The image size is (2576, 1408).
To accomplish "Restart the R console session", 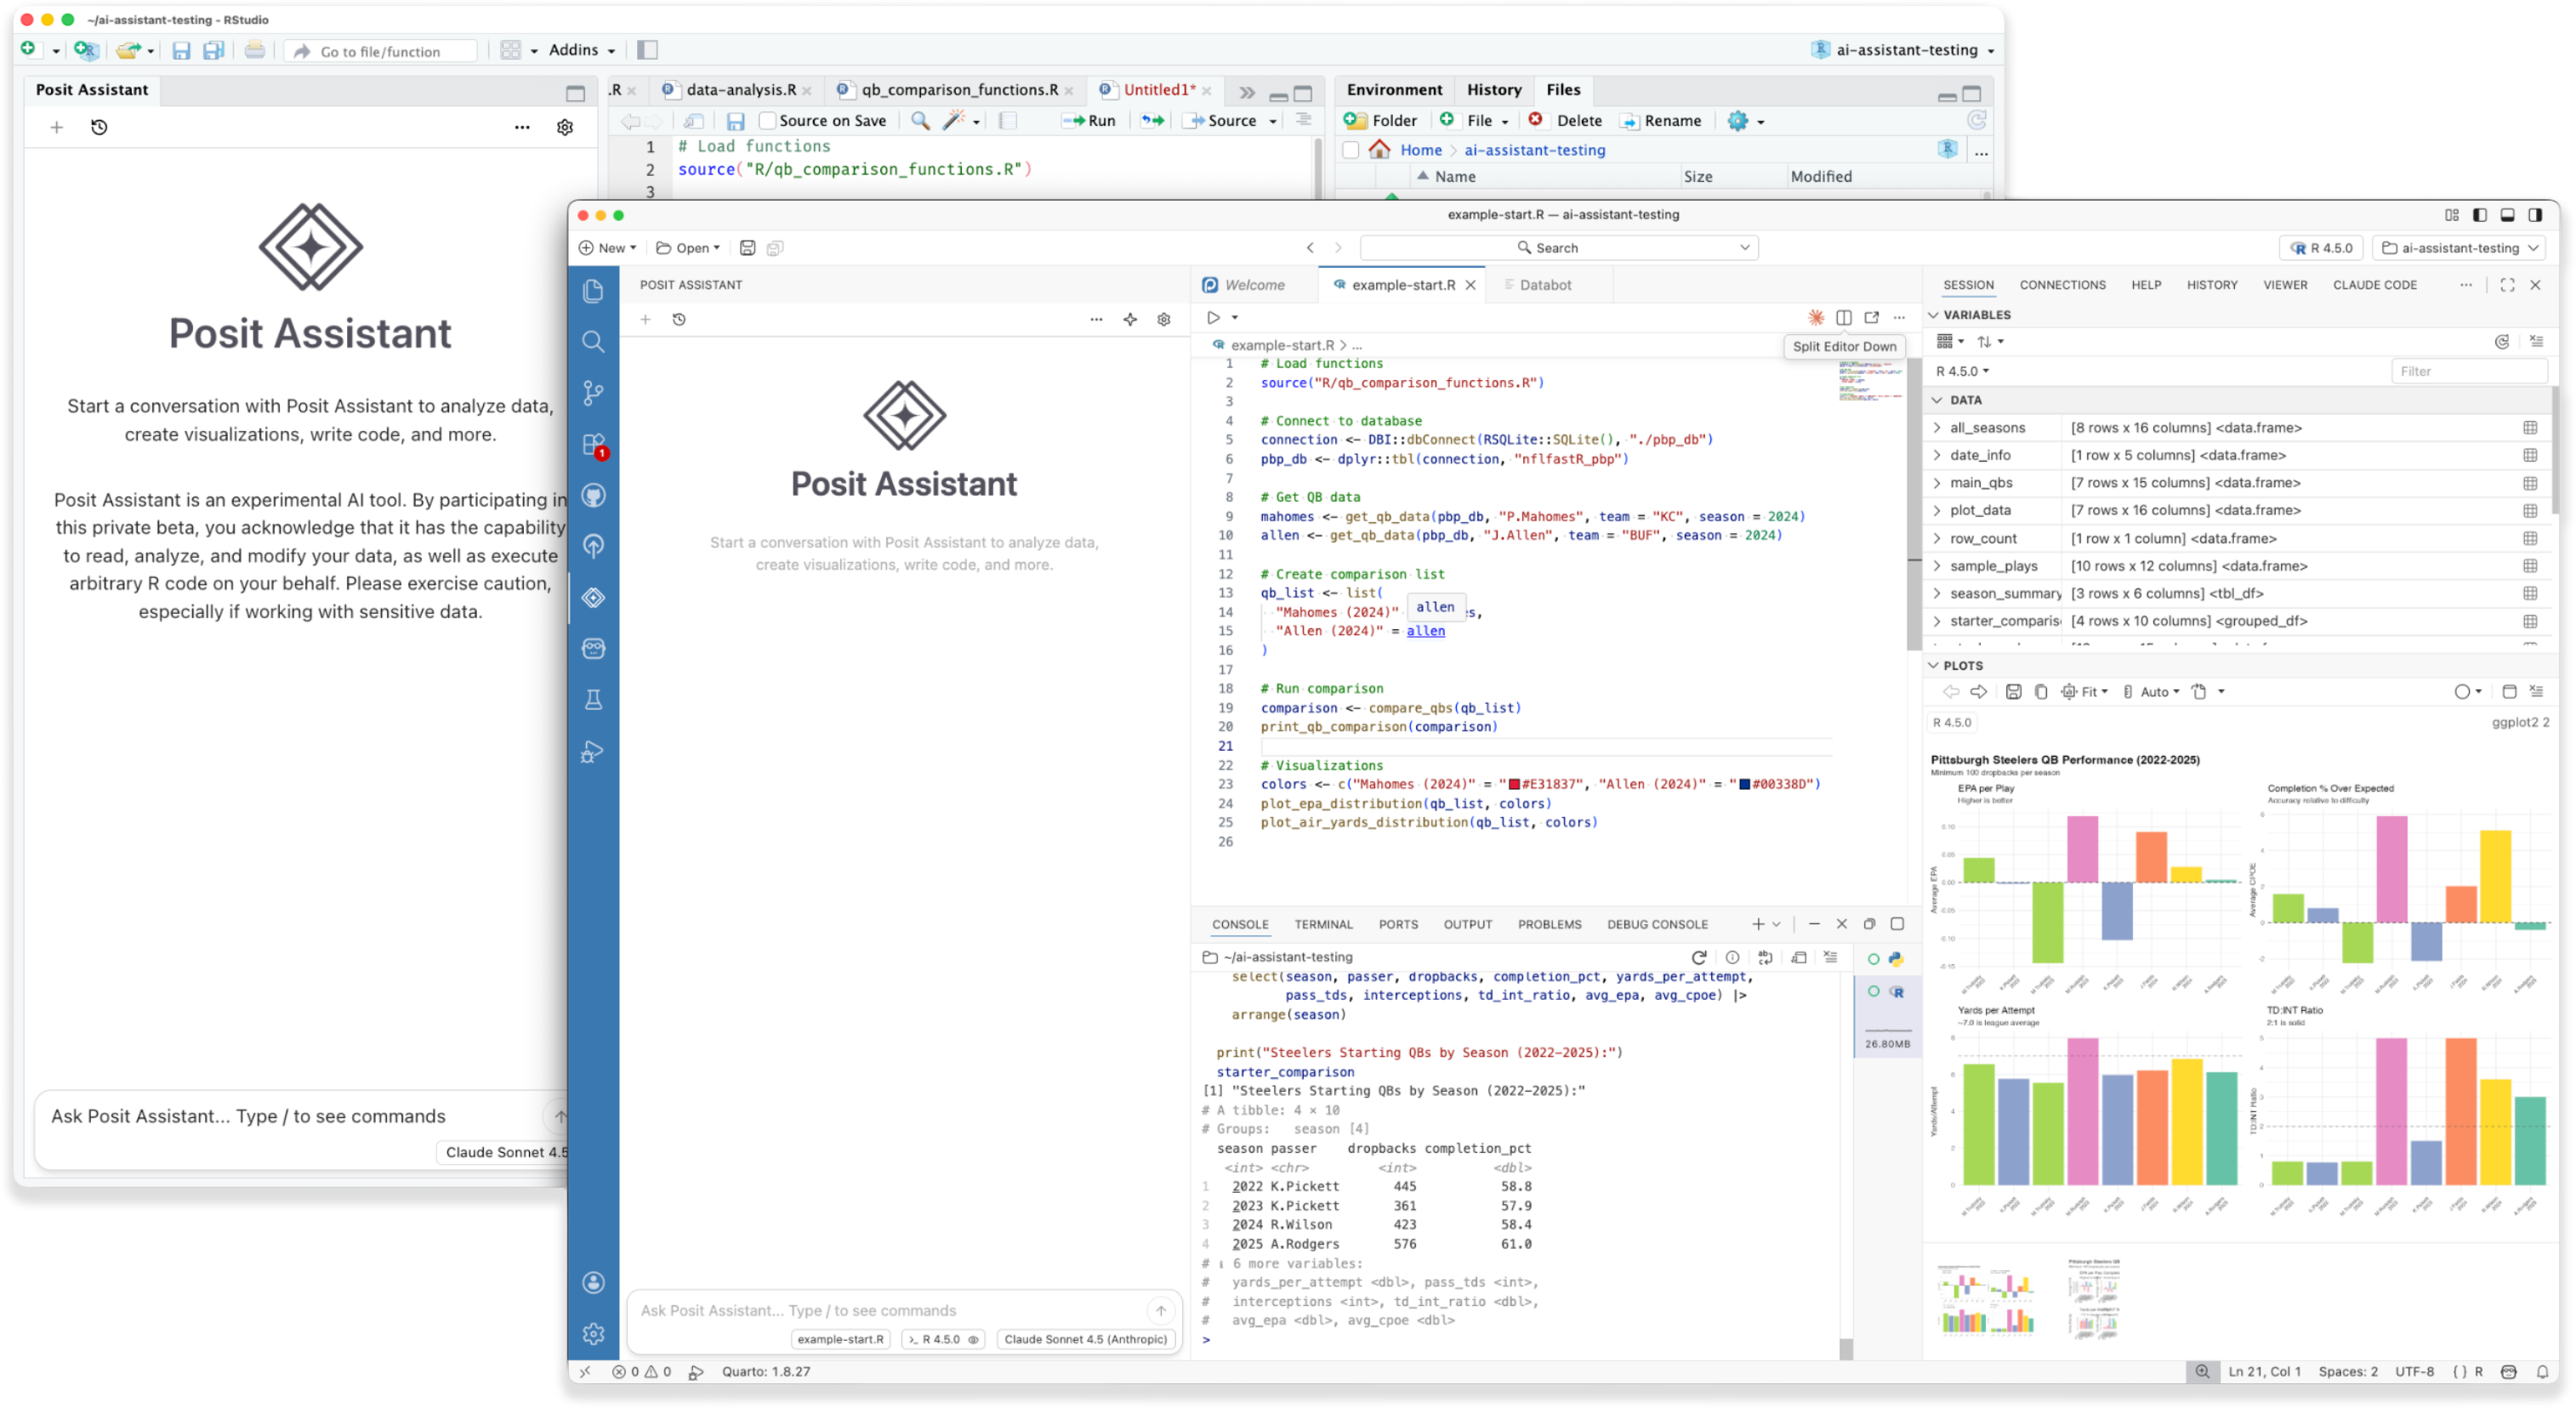I will [x=1698, y=958].
